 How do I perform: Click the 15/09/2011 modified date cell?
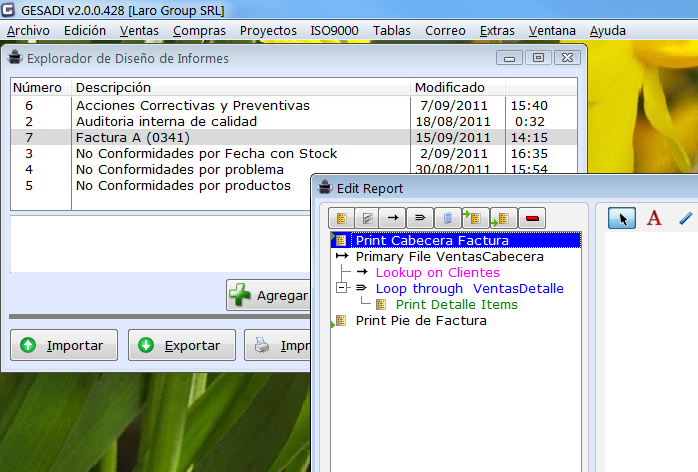pyautogui.click(x=453, y=138)
